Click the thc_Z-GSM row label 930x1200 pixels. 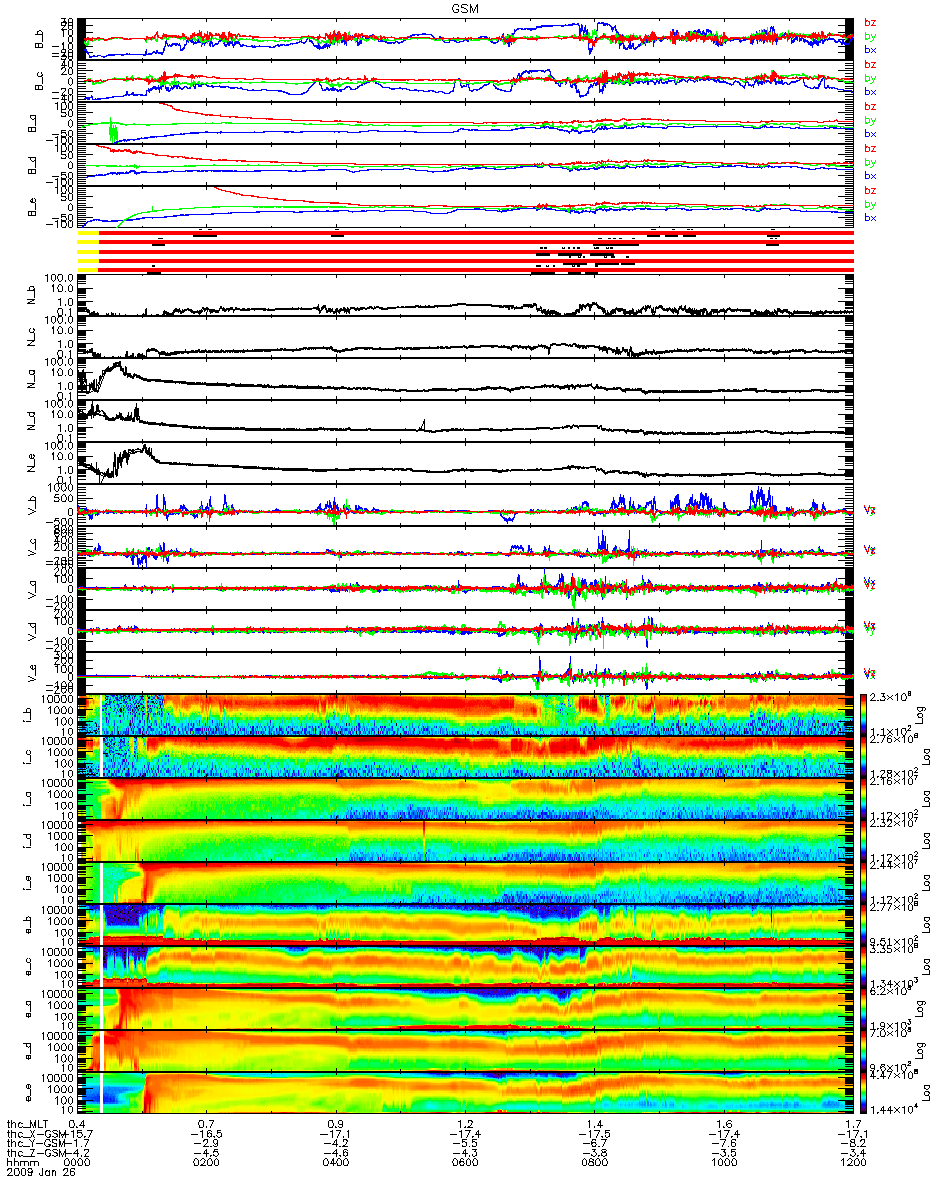point(35,1151)
